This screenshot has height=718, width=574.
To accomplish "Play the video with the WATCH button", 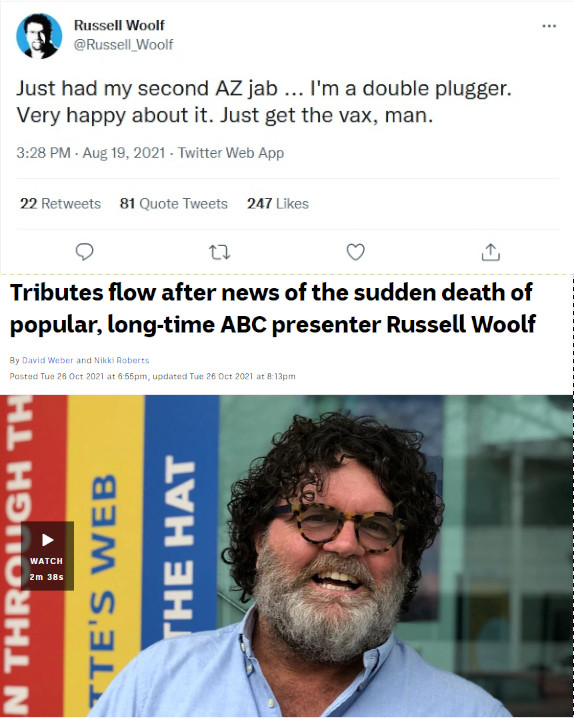I will (x=47, y=555).
